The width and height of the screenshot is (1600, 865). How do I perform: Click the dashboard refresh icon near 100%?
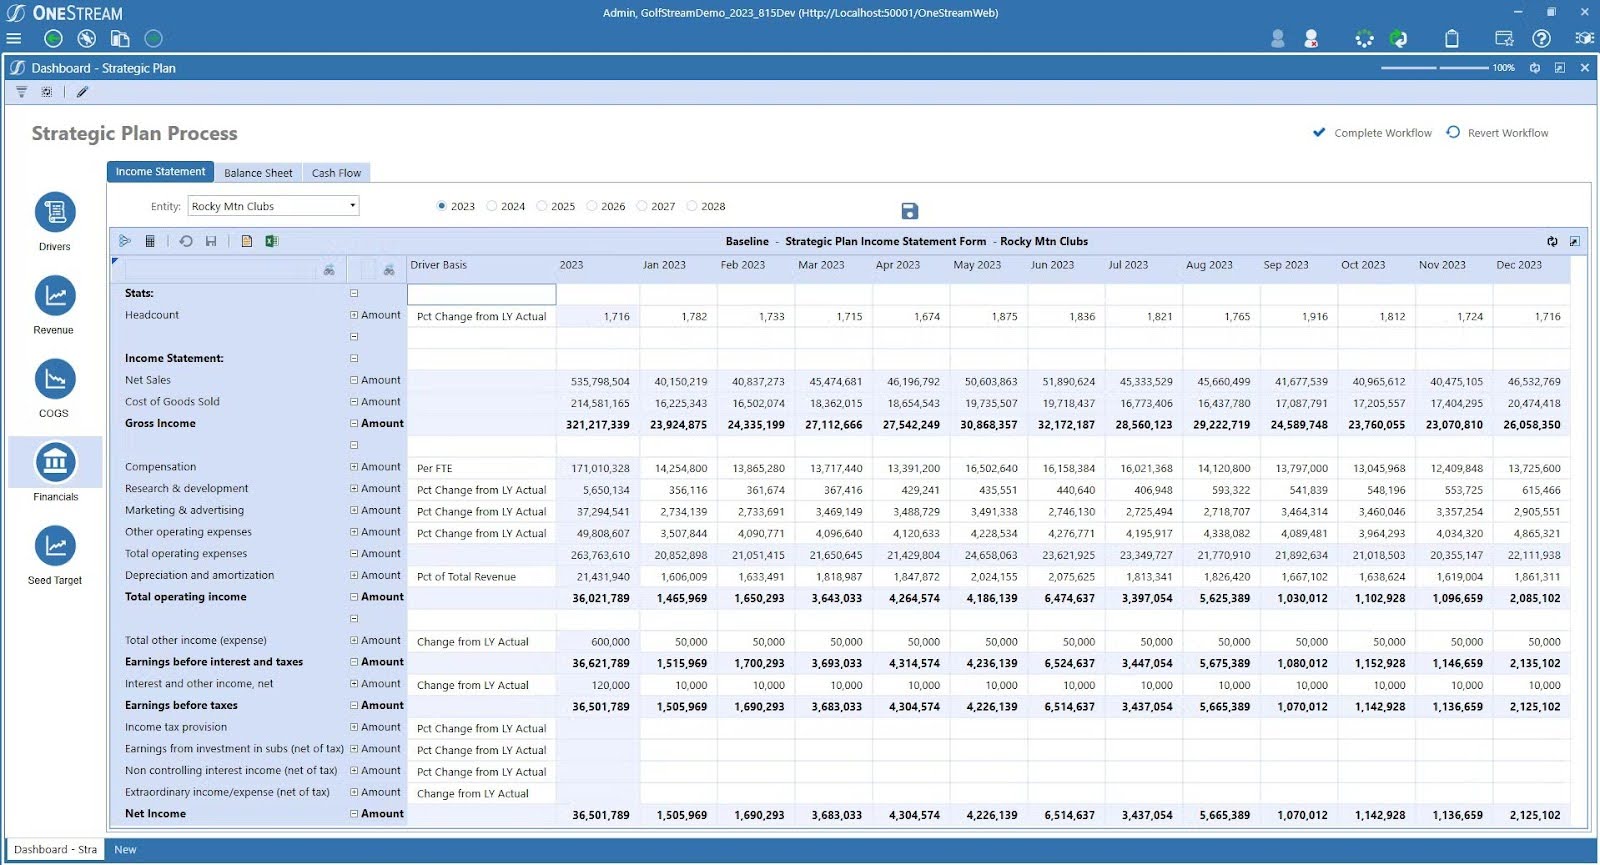click(x=1534, y=68)
